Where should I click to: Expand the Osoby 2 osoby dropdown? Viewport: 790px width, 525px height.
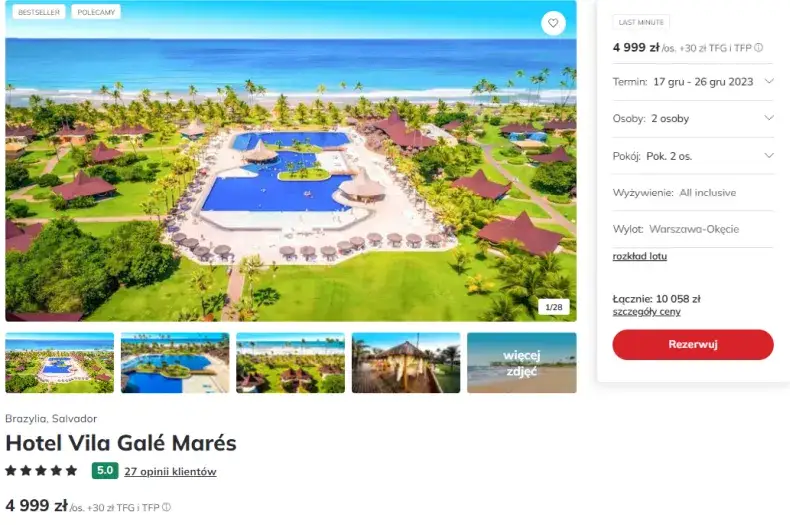pos(693,118)
